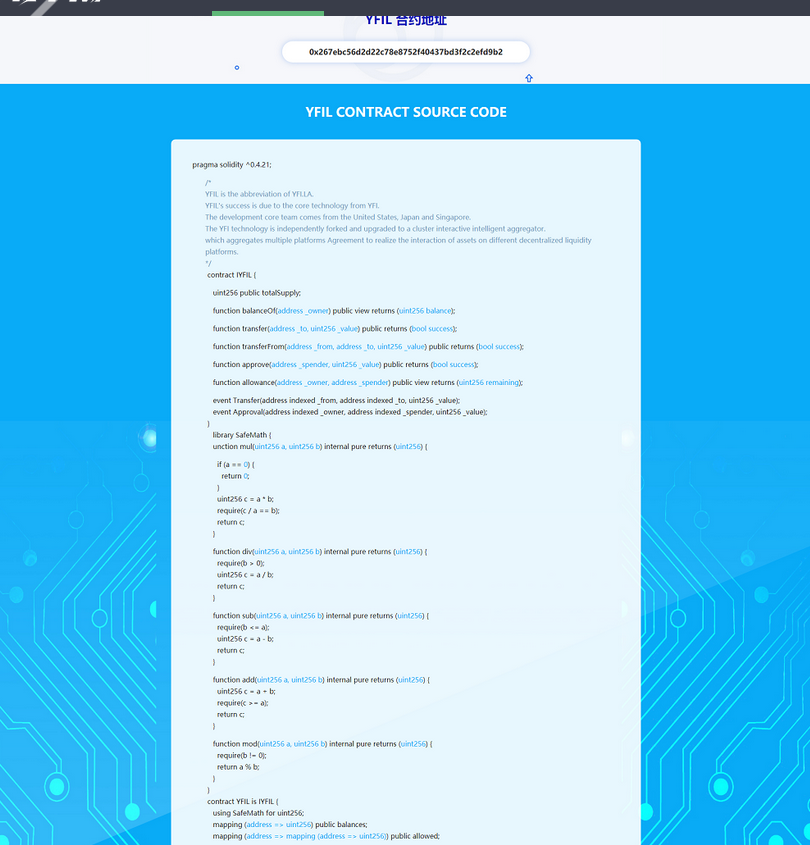Click the function mod declaration
The width and height of the screenshot is (810, 845).
click(x=321, y=744)
